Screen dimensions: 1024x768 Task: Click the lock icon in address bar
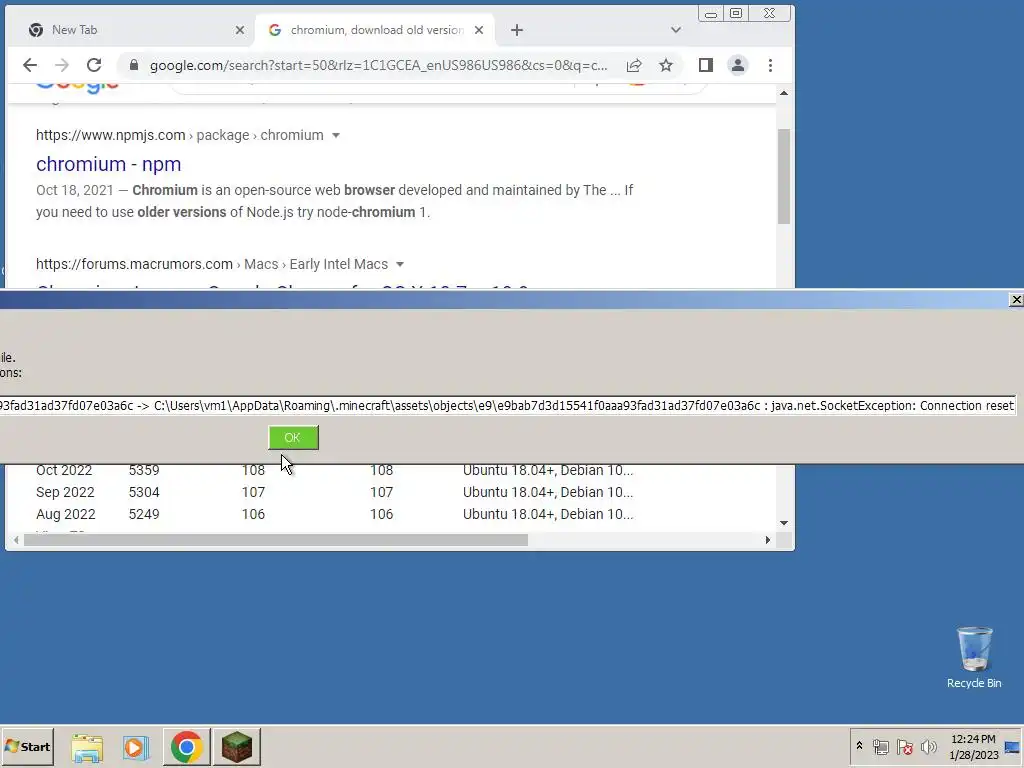click(x=134, y=65)
